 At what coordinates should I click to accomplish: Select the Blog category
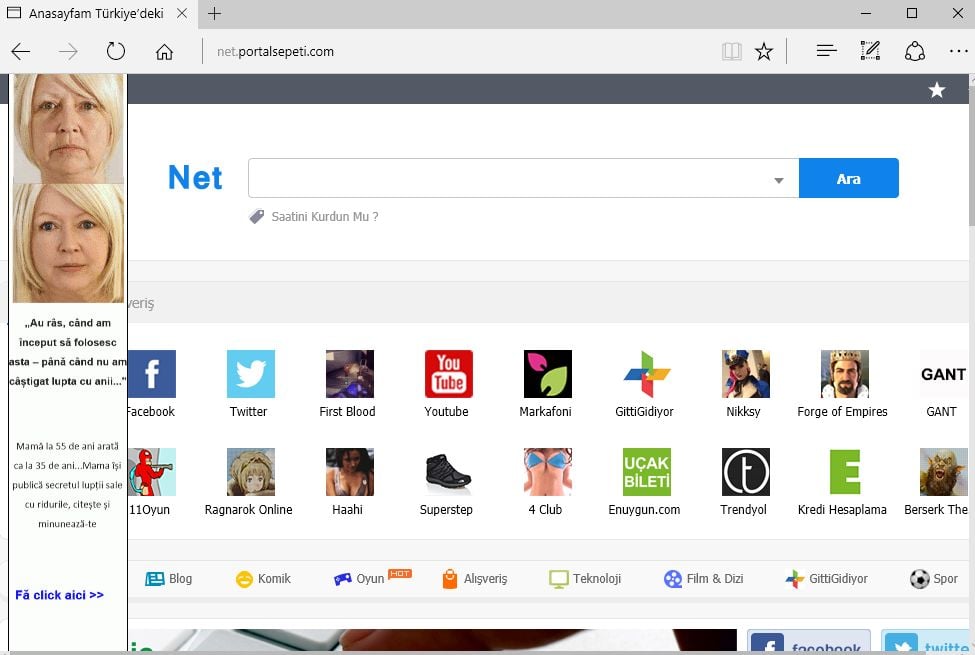pyautogui.click(x=169, y=578)
